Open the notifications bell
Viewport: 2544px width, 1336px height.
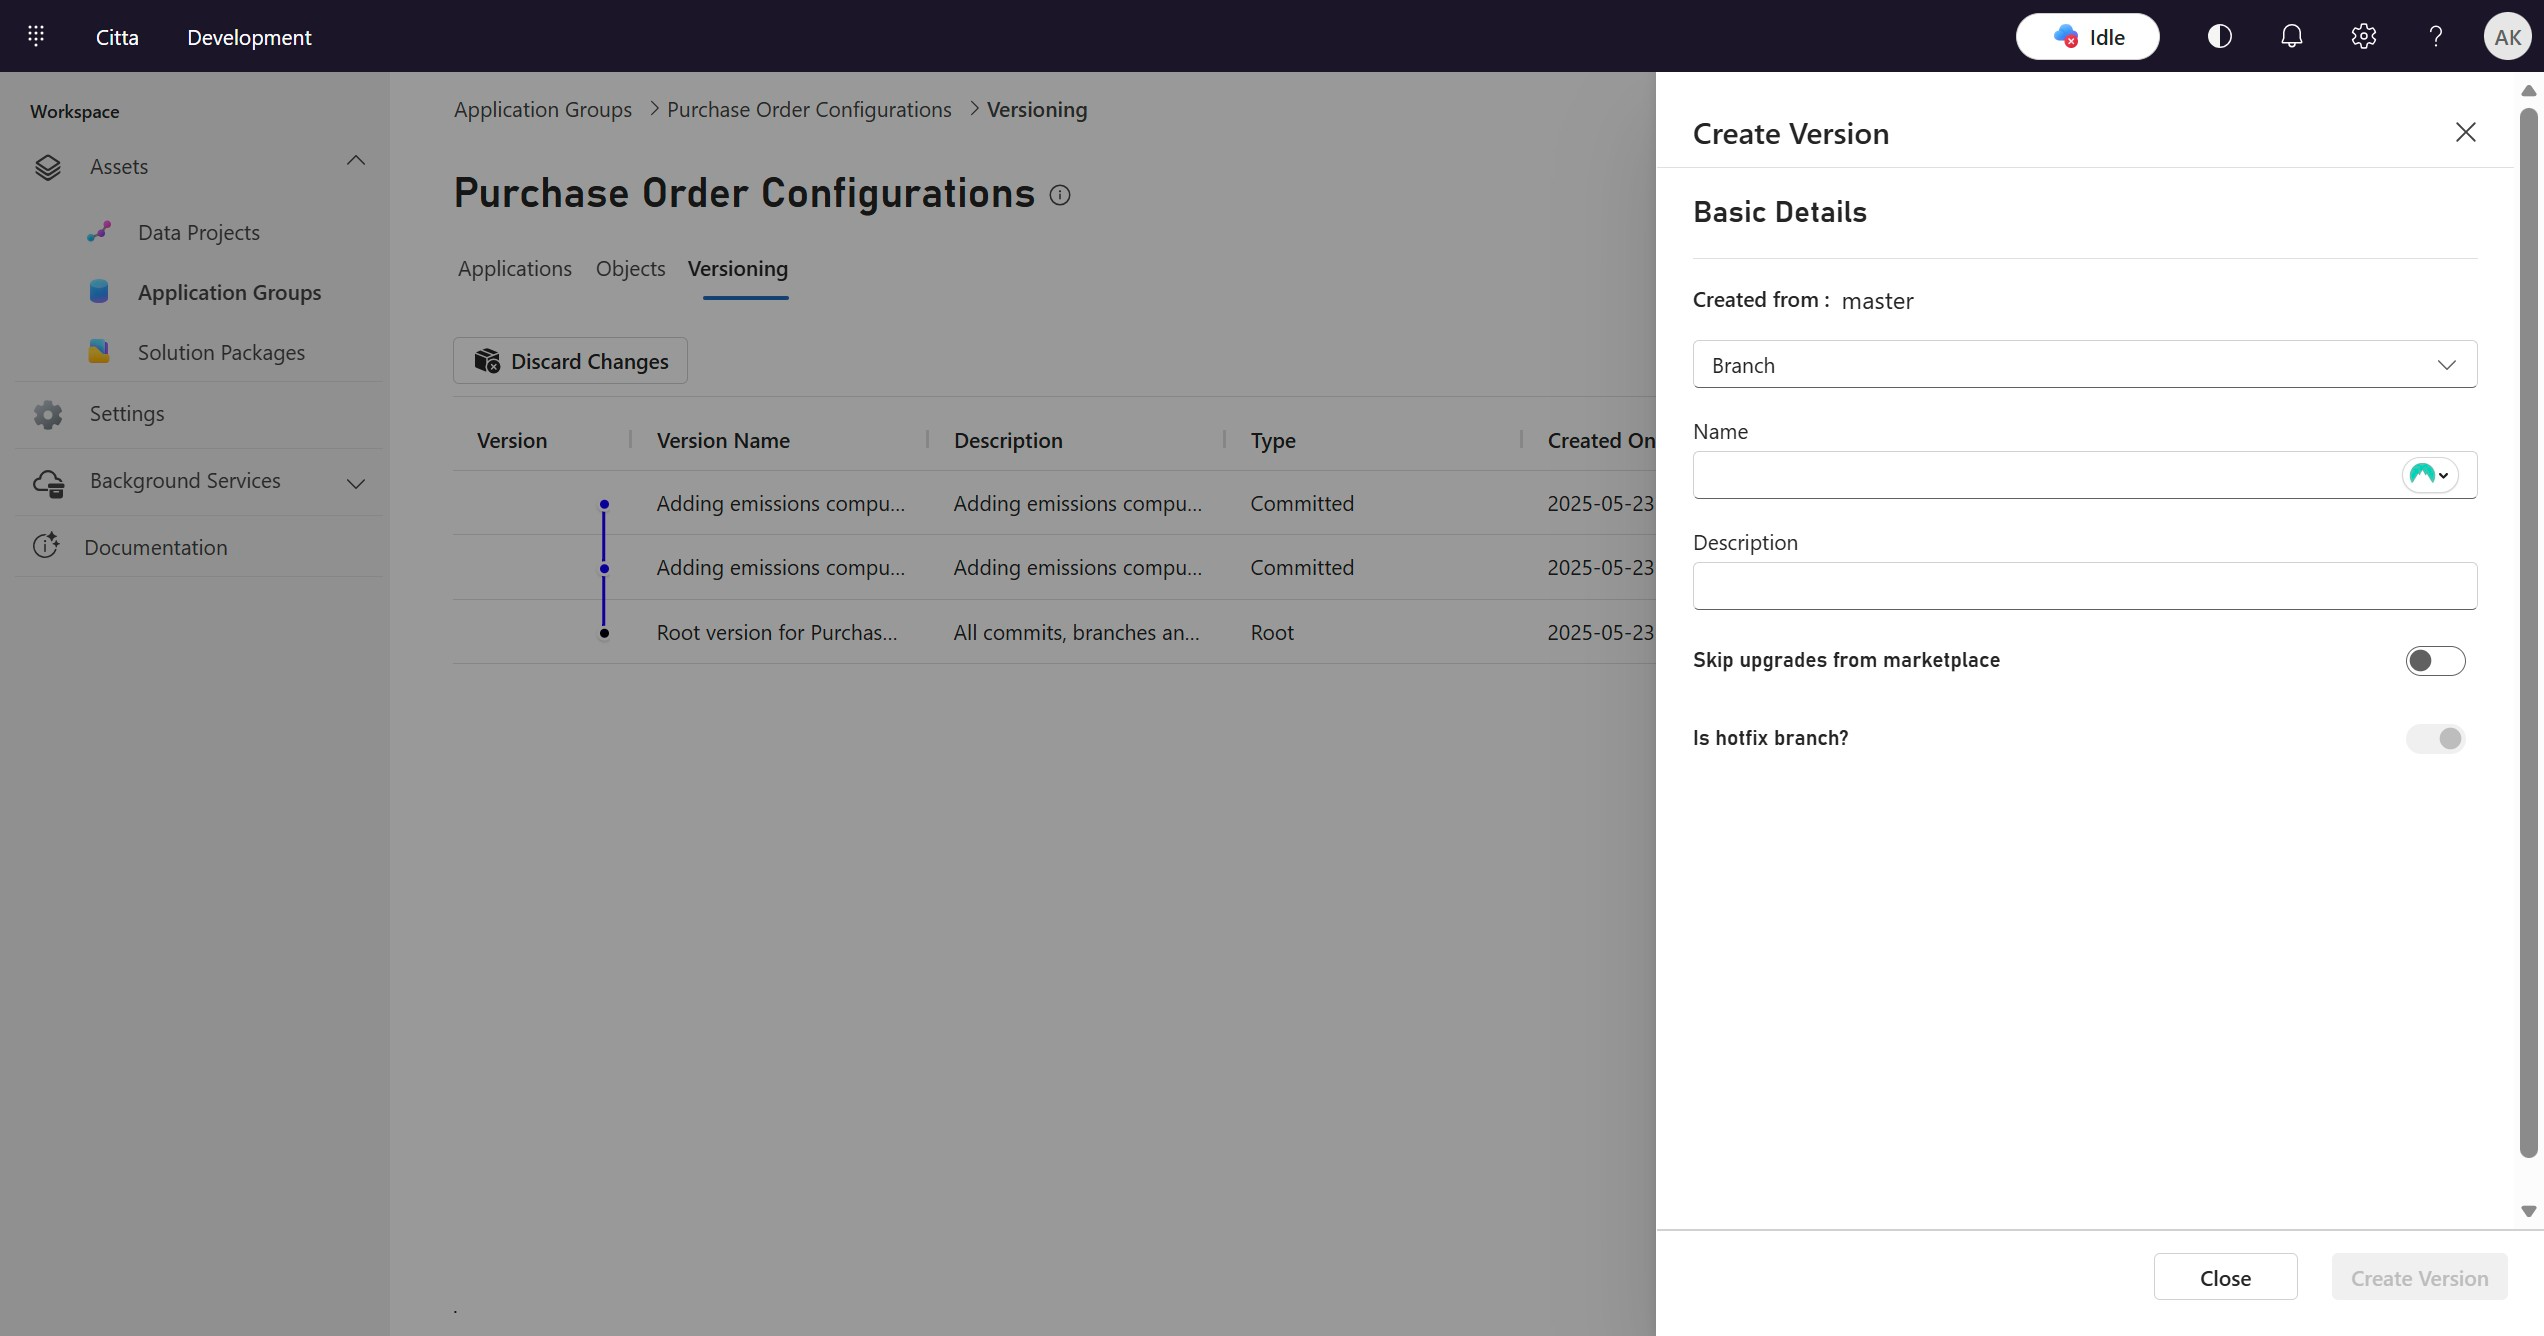coord(2291,37)
